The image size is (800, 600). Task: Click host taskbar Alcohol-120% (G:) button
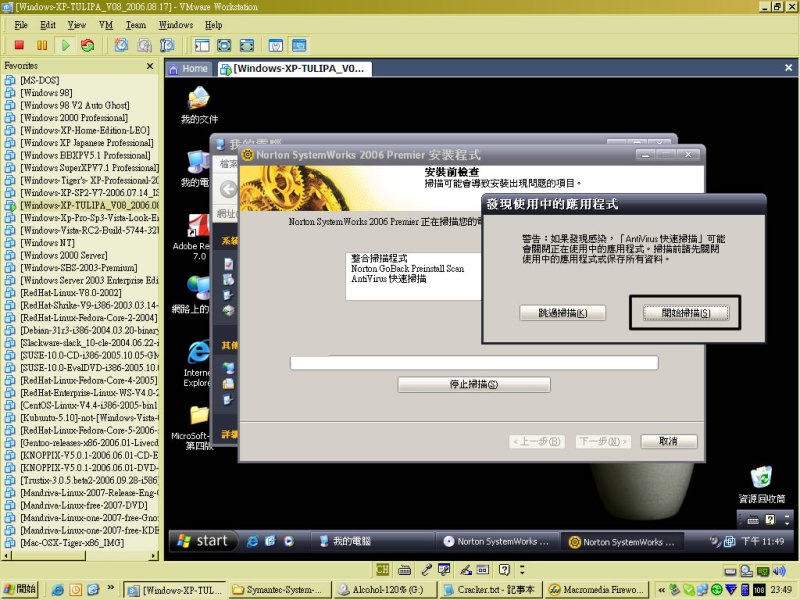tap(384, 590)
